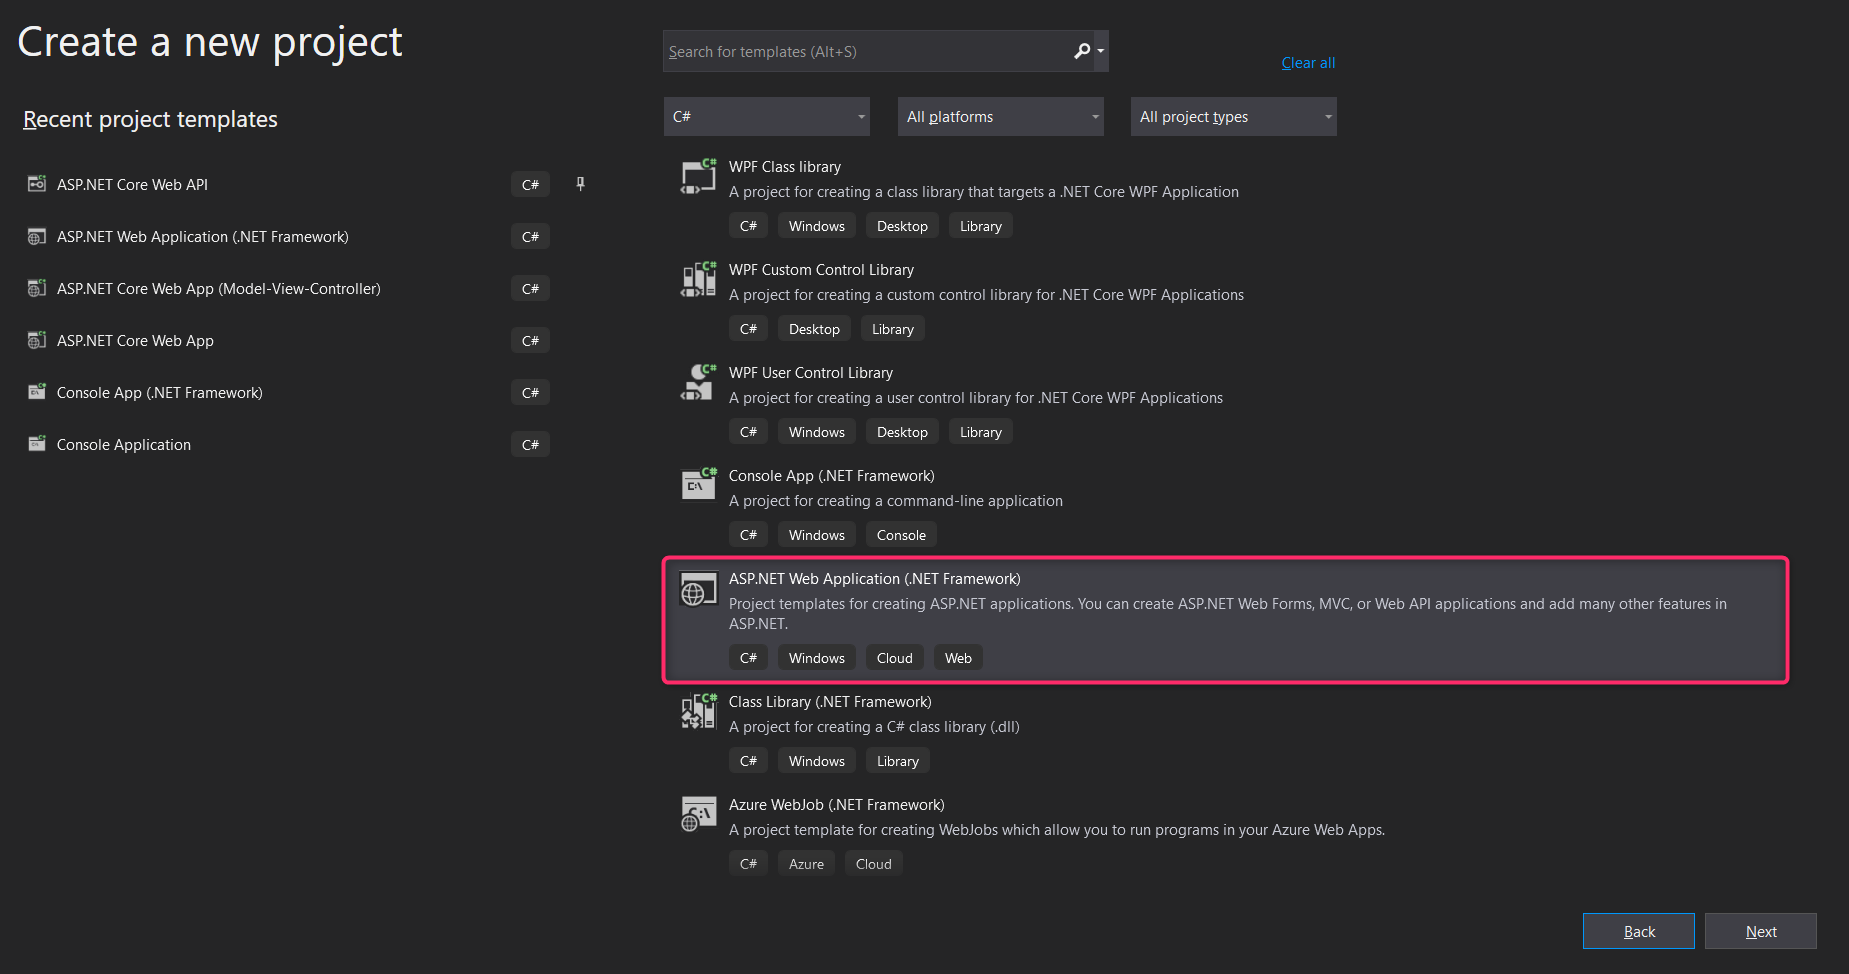Click the Windows tag under Class Library (.NET Framework)
Viewport: 1849px width, 974px height.
tap(817, 761)
